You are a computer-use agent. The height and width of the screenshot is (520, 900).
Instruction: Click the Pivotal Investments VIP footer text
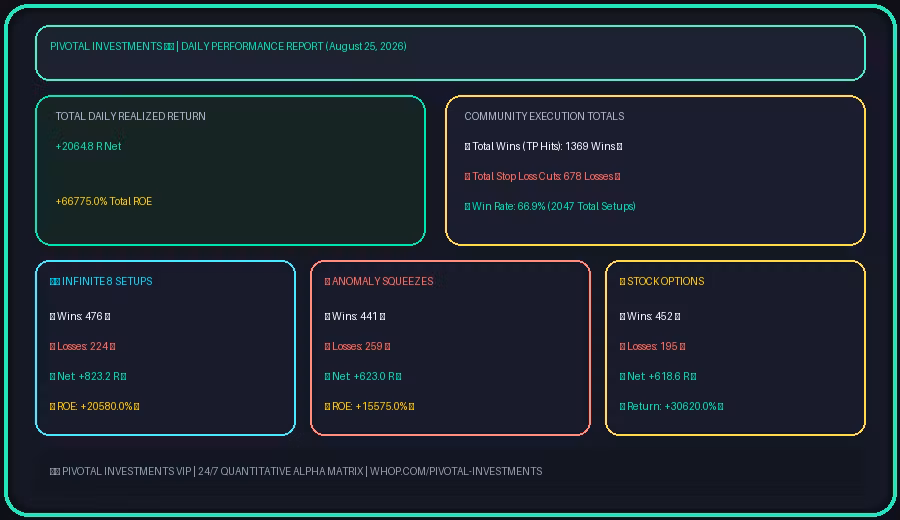click(296, 471)
